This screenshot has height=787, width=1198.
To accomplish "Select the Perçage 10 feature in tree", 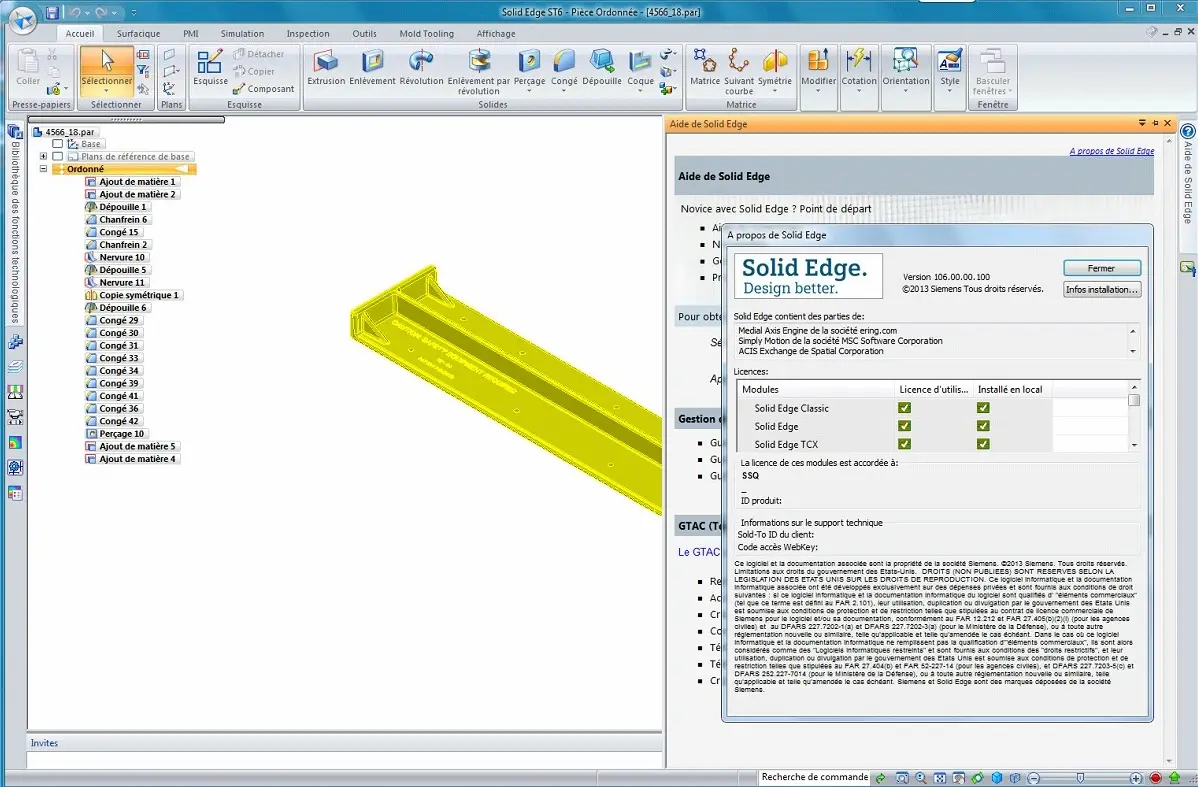I will (115, 433).
